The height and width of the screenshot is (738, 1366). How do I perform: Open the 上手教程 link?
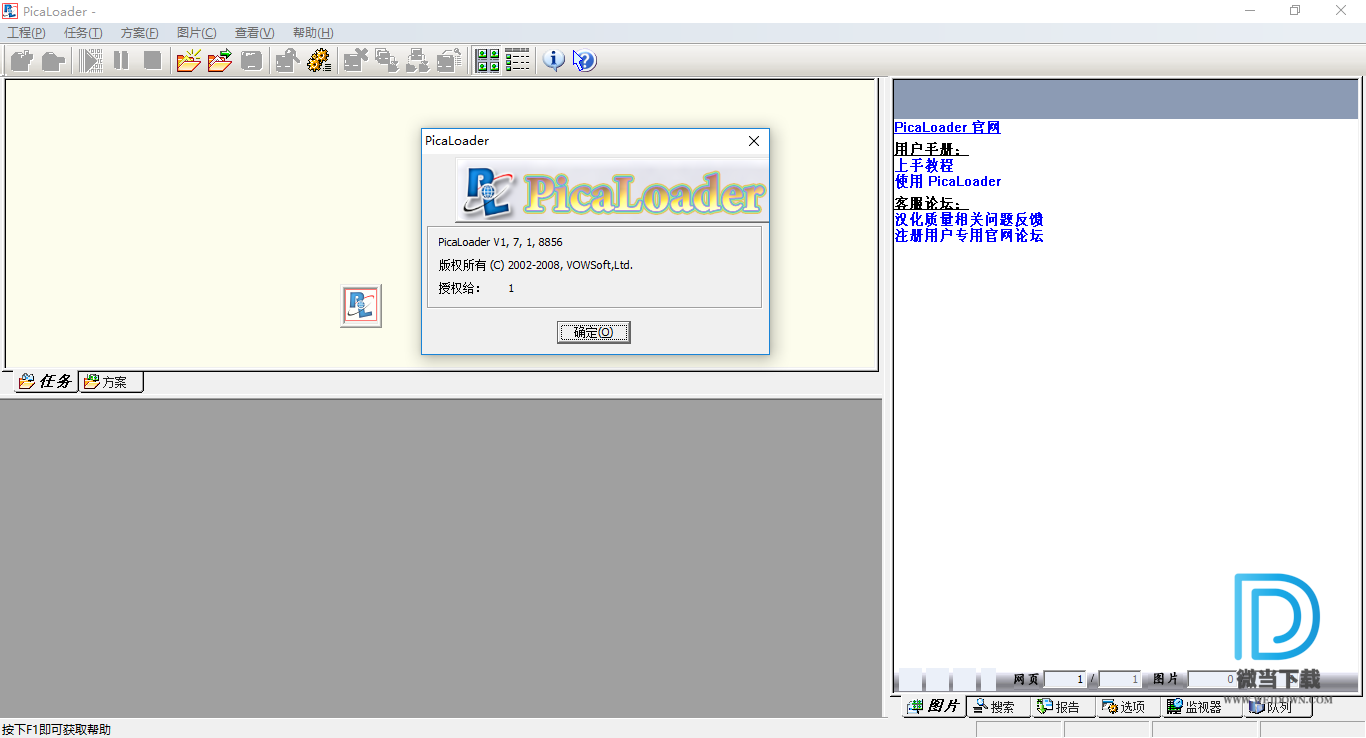(924, 165)
